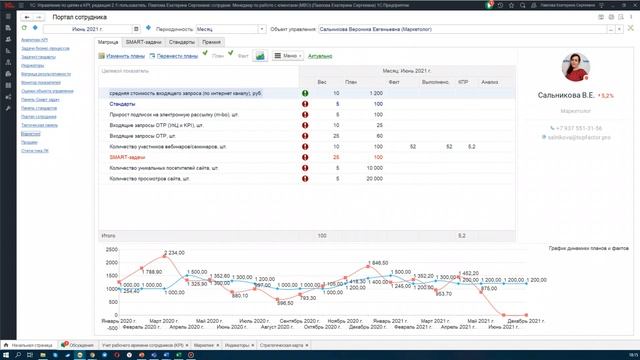Click the second icon in the dark sidebar
The height and width of the screenshot is (360, 640).
point(8,28)
